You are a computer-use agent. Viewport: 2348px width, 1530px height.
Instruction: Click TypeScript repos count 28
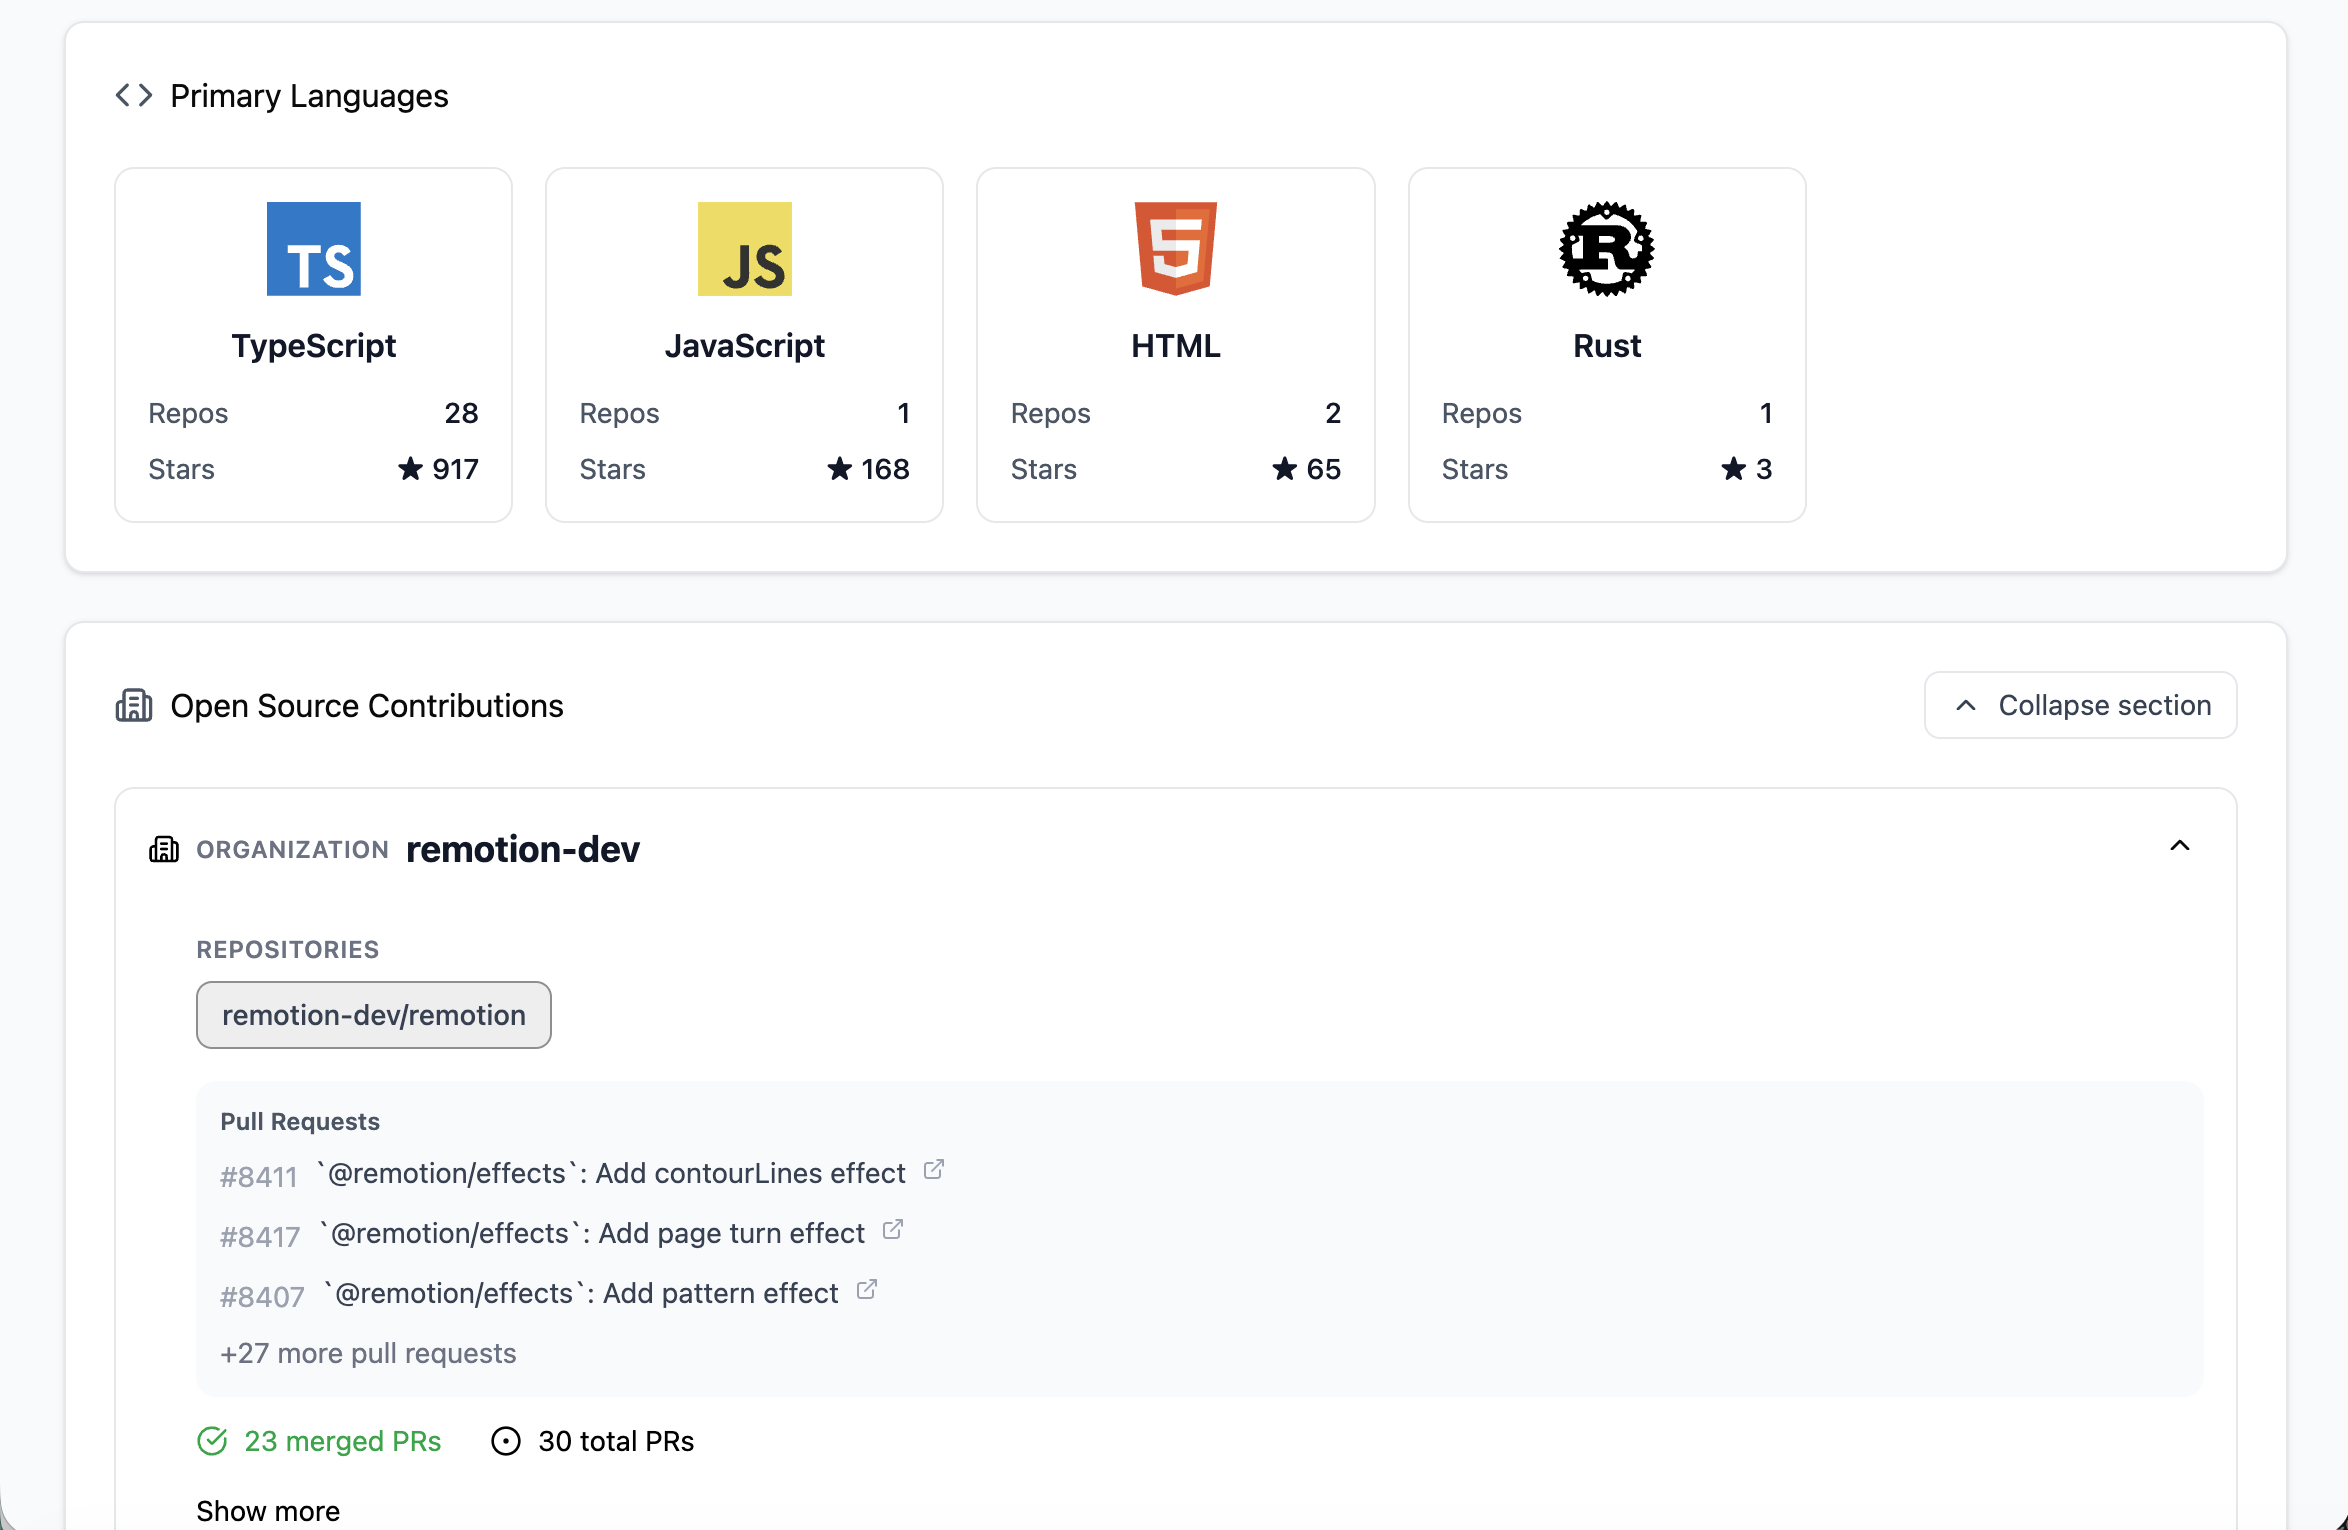coord(461,413)
